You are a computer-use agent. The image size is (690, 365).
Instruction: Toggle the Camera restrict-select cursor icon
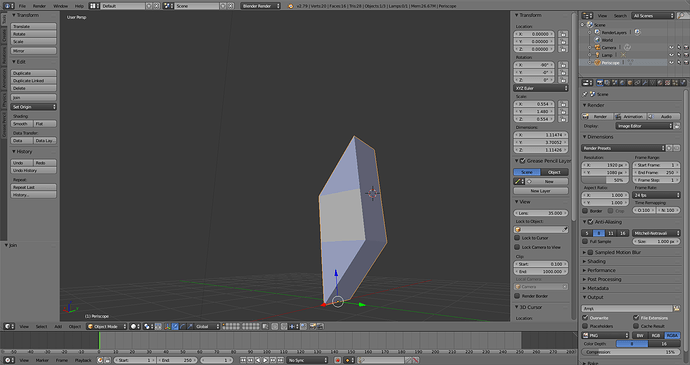coord(679,48)
